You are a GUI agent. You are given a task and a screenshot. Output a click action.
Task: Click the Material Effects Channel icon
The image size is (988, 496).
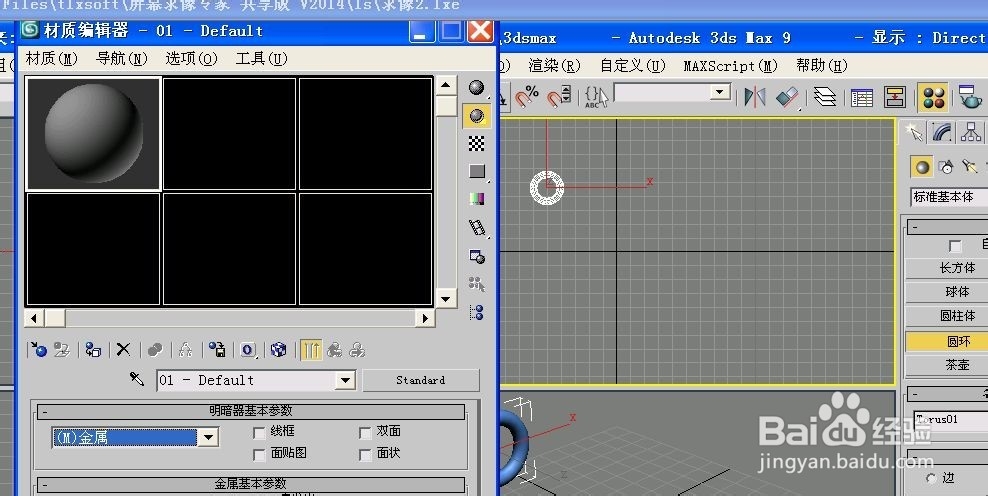point(248,350)
